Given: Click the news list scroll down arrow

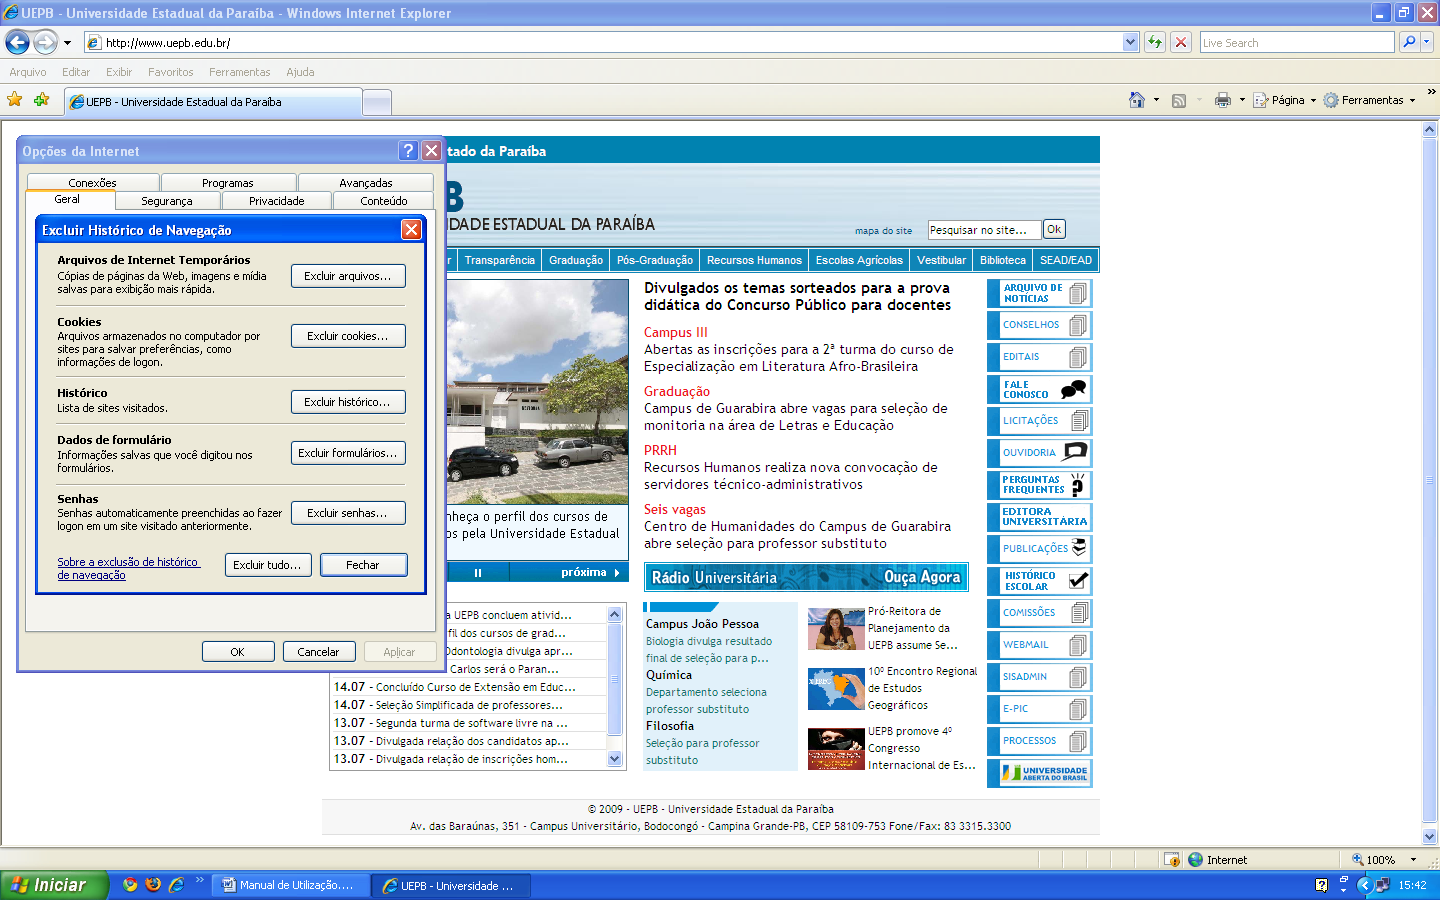Looking at the screenshot, I should coord(615,759).
